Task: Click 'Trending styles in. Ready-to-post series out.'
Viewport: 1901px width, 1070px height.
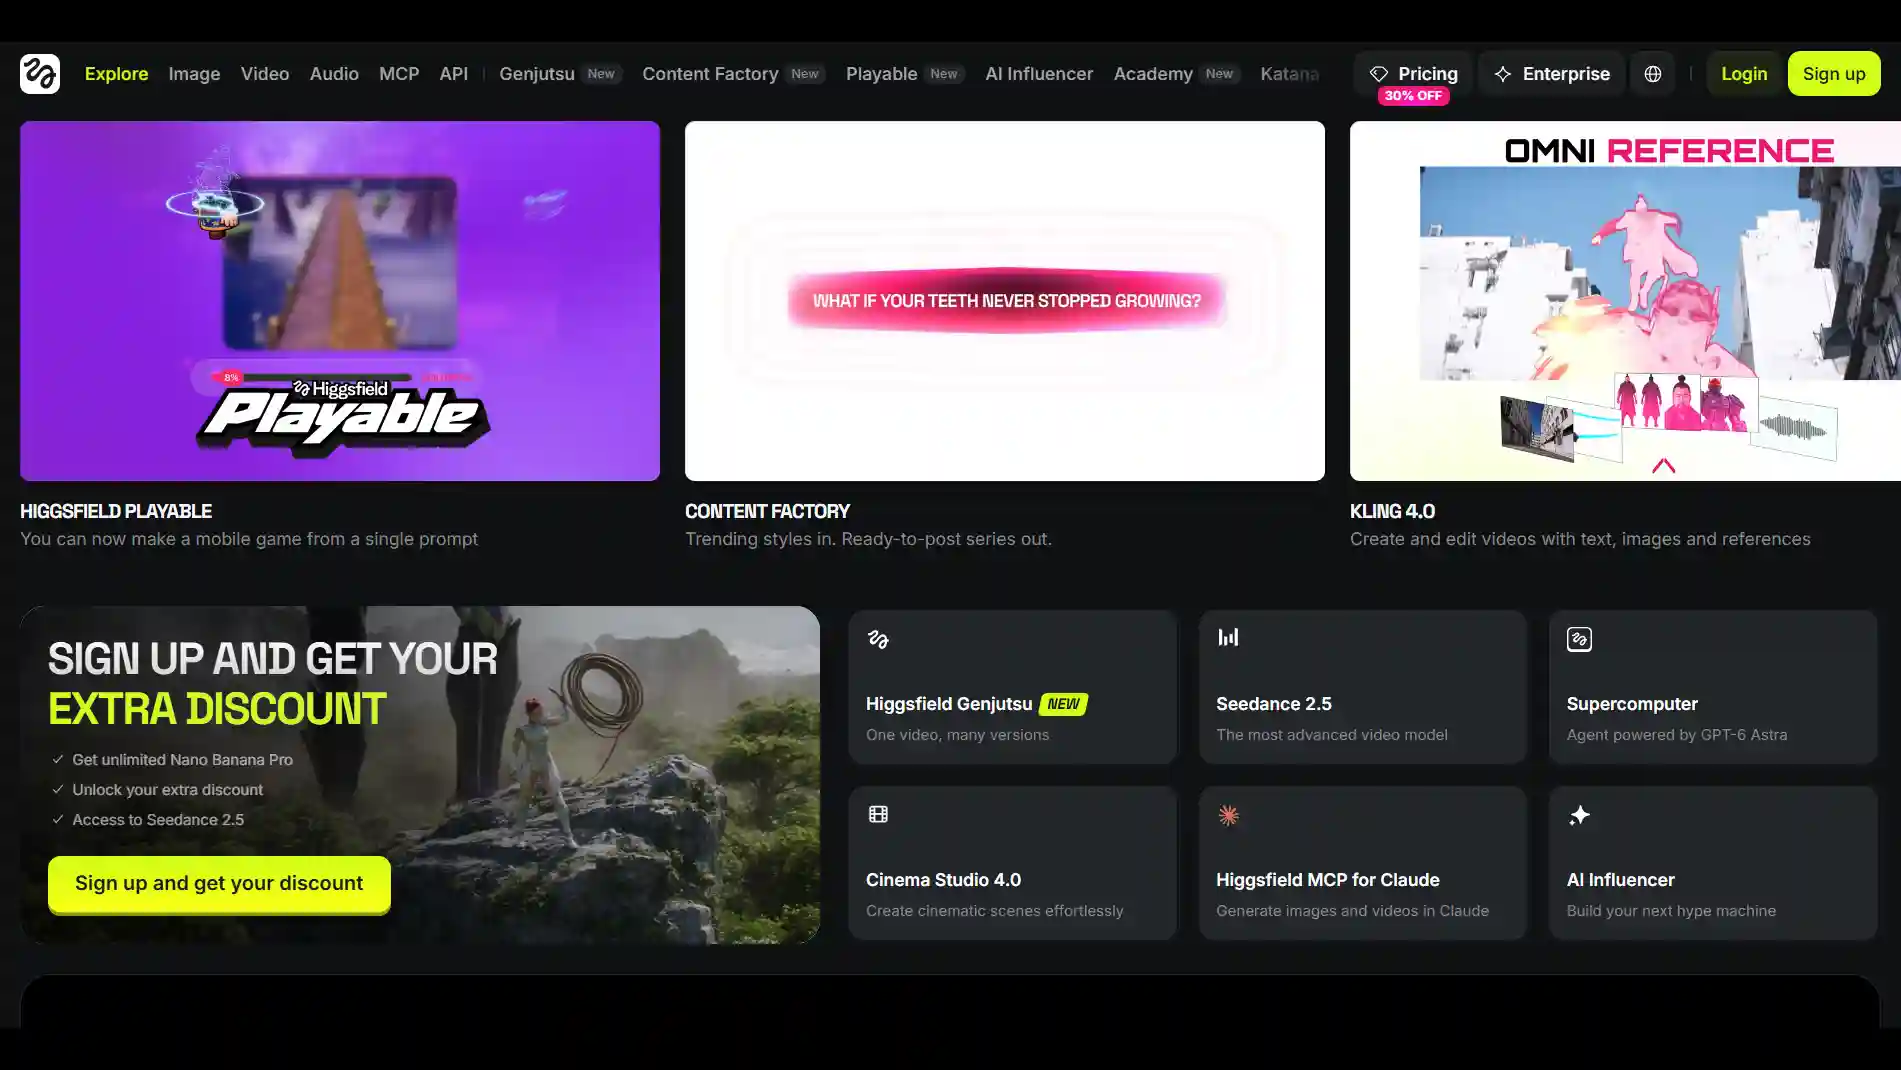Action: 868,539
